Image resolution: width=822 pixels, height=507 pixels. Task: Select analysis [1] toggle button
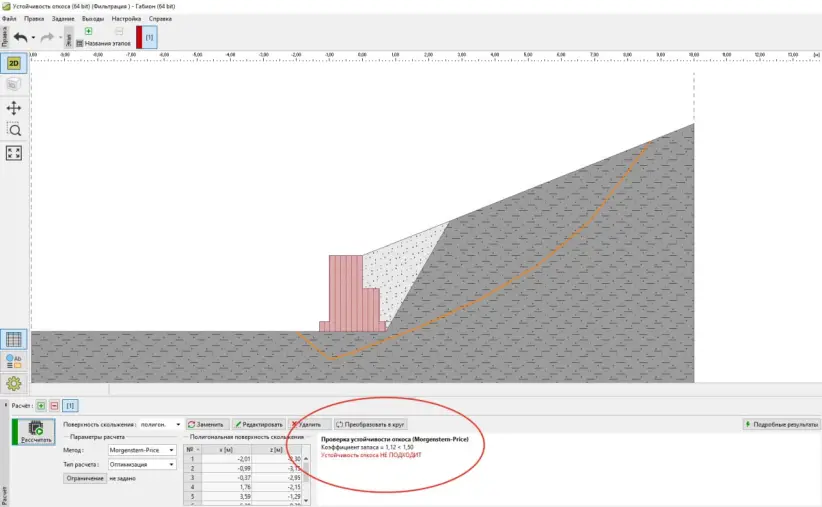70,406
